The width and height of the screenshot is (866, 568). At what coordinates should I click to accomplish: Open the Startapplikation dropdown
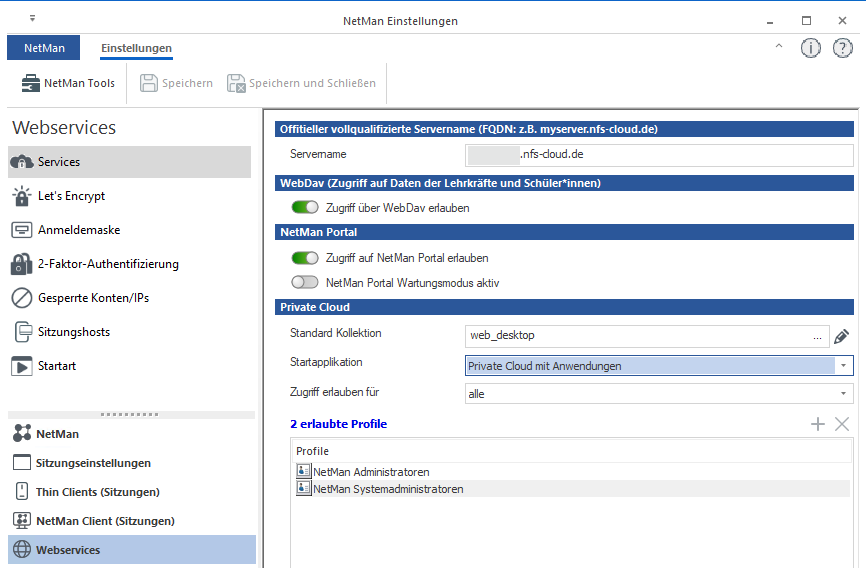pyautogui.click(x=844, y=366)
